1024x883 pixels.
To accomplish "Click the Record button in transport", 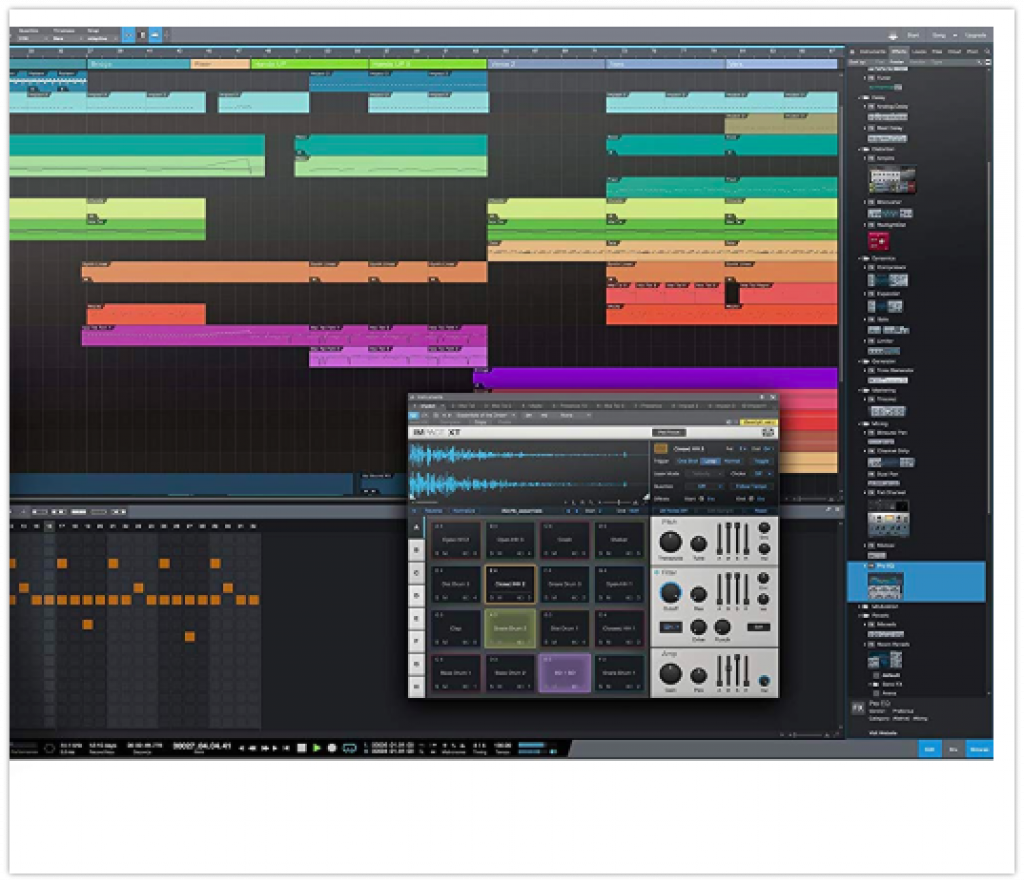I will click(x=332, y=747).
